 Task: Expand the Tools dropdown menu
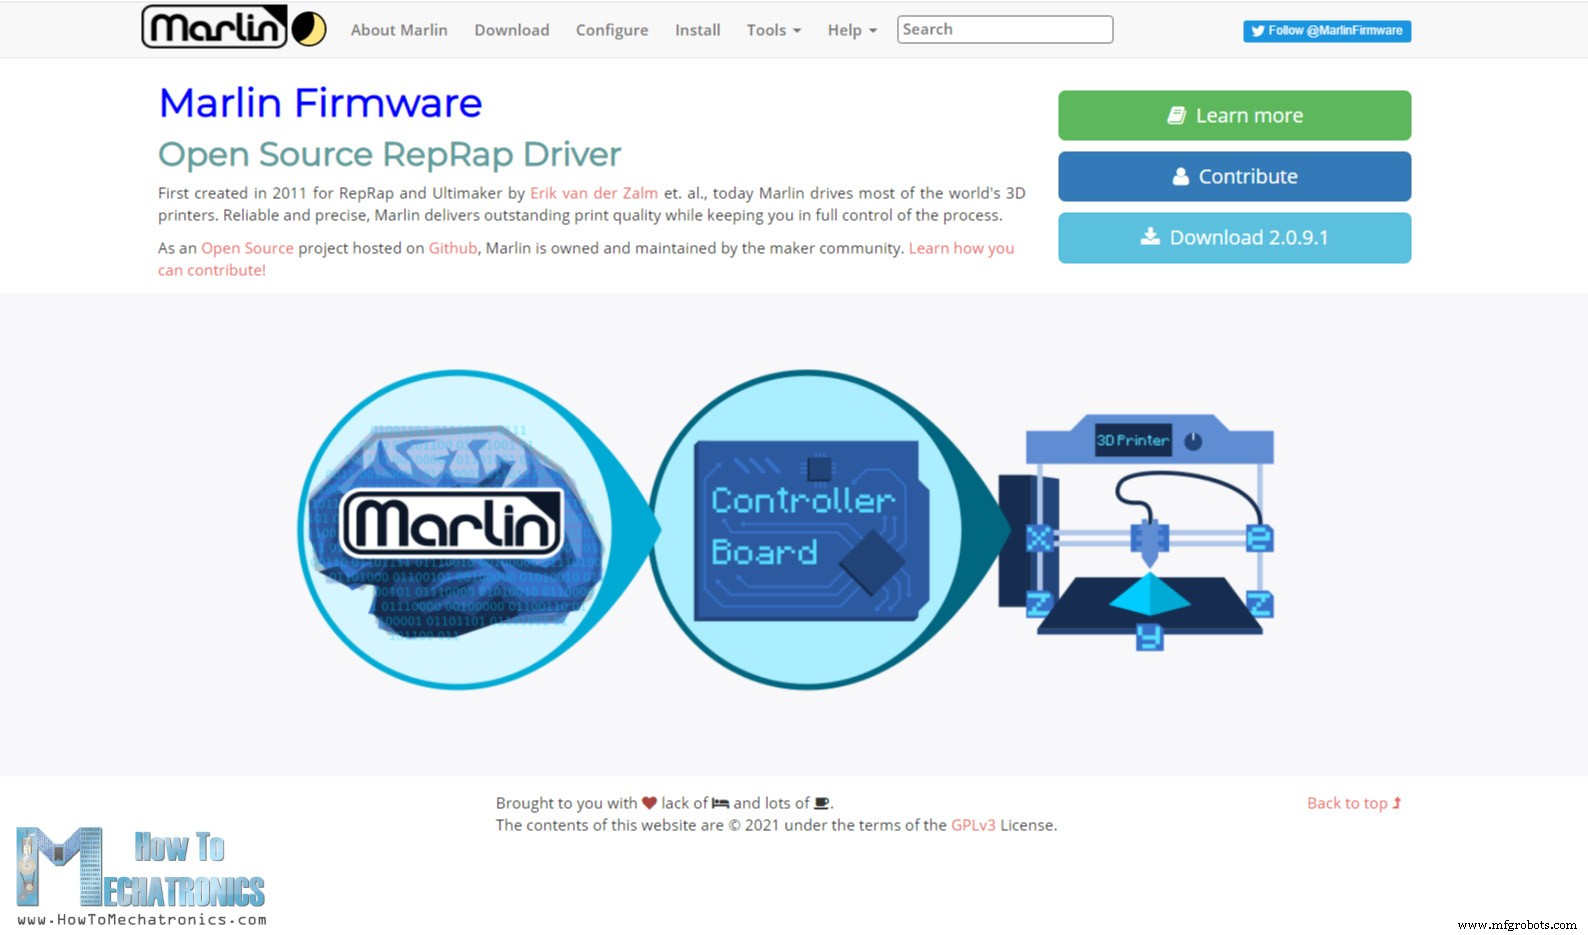(x=773, y=30)
